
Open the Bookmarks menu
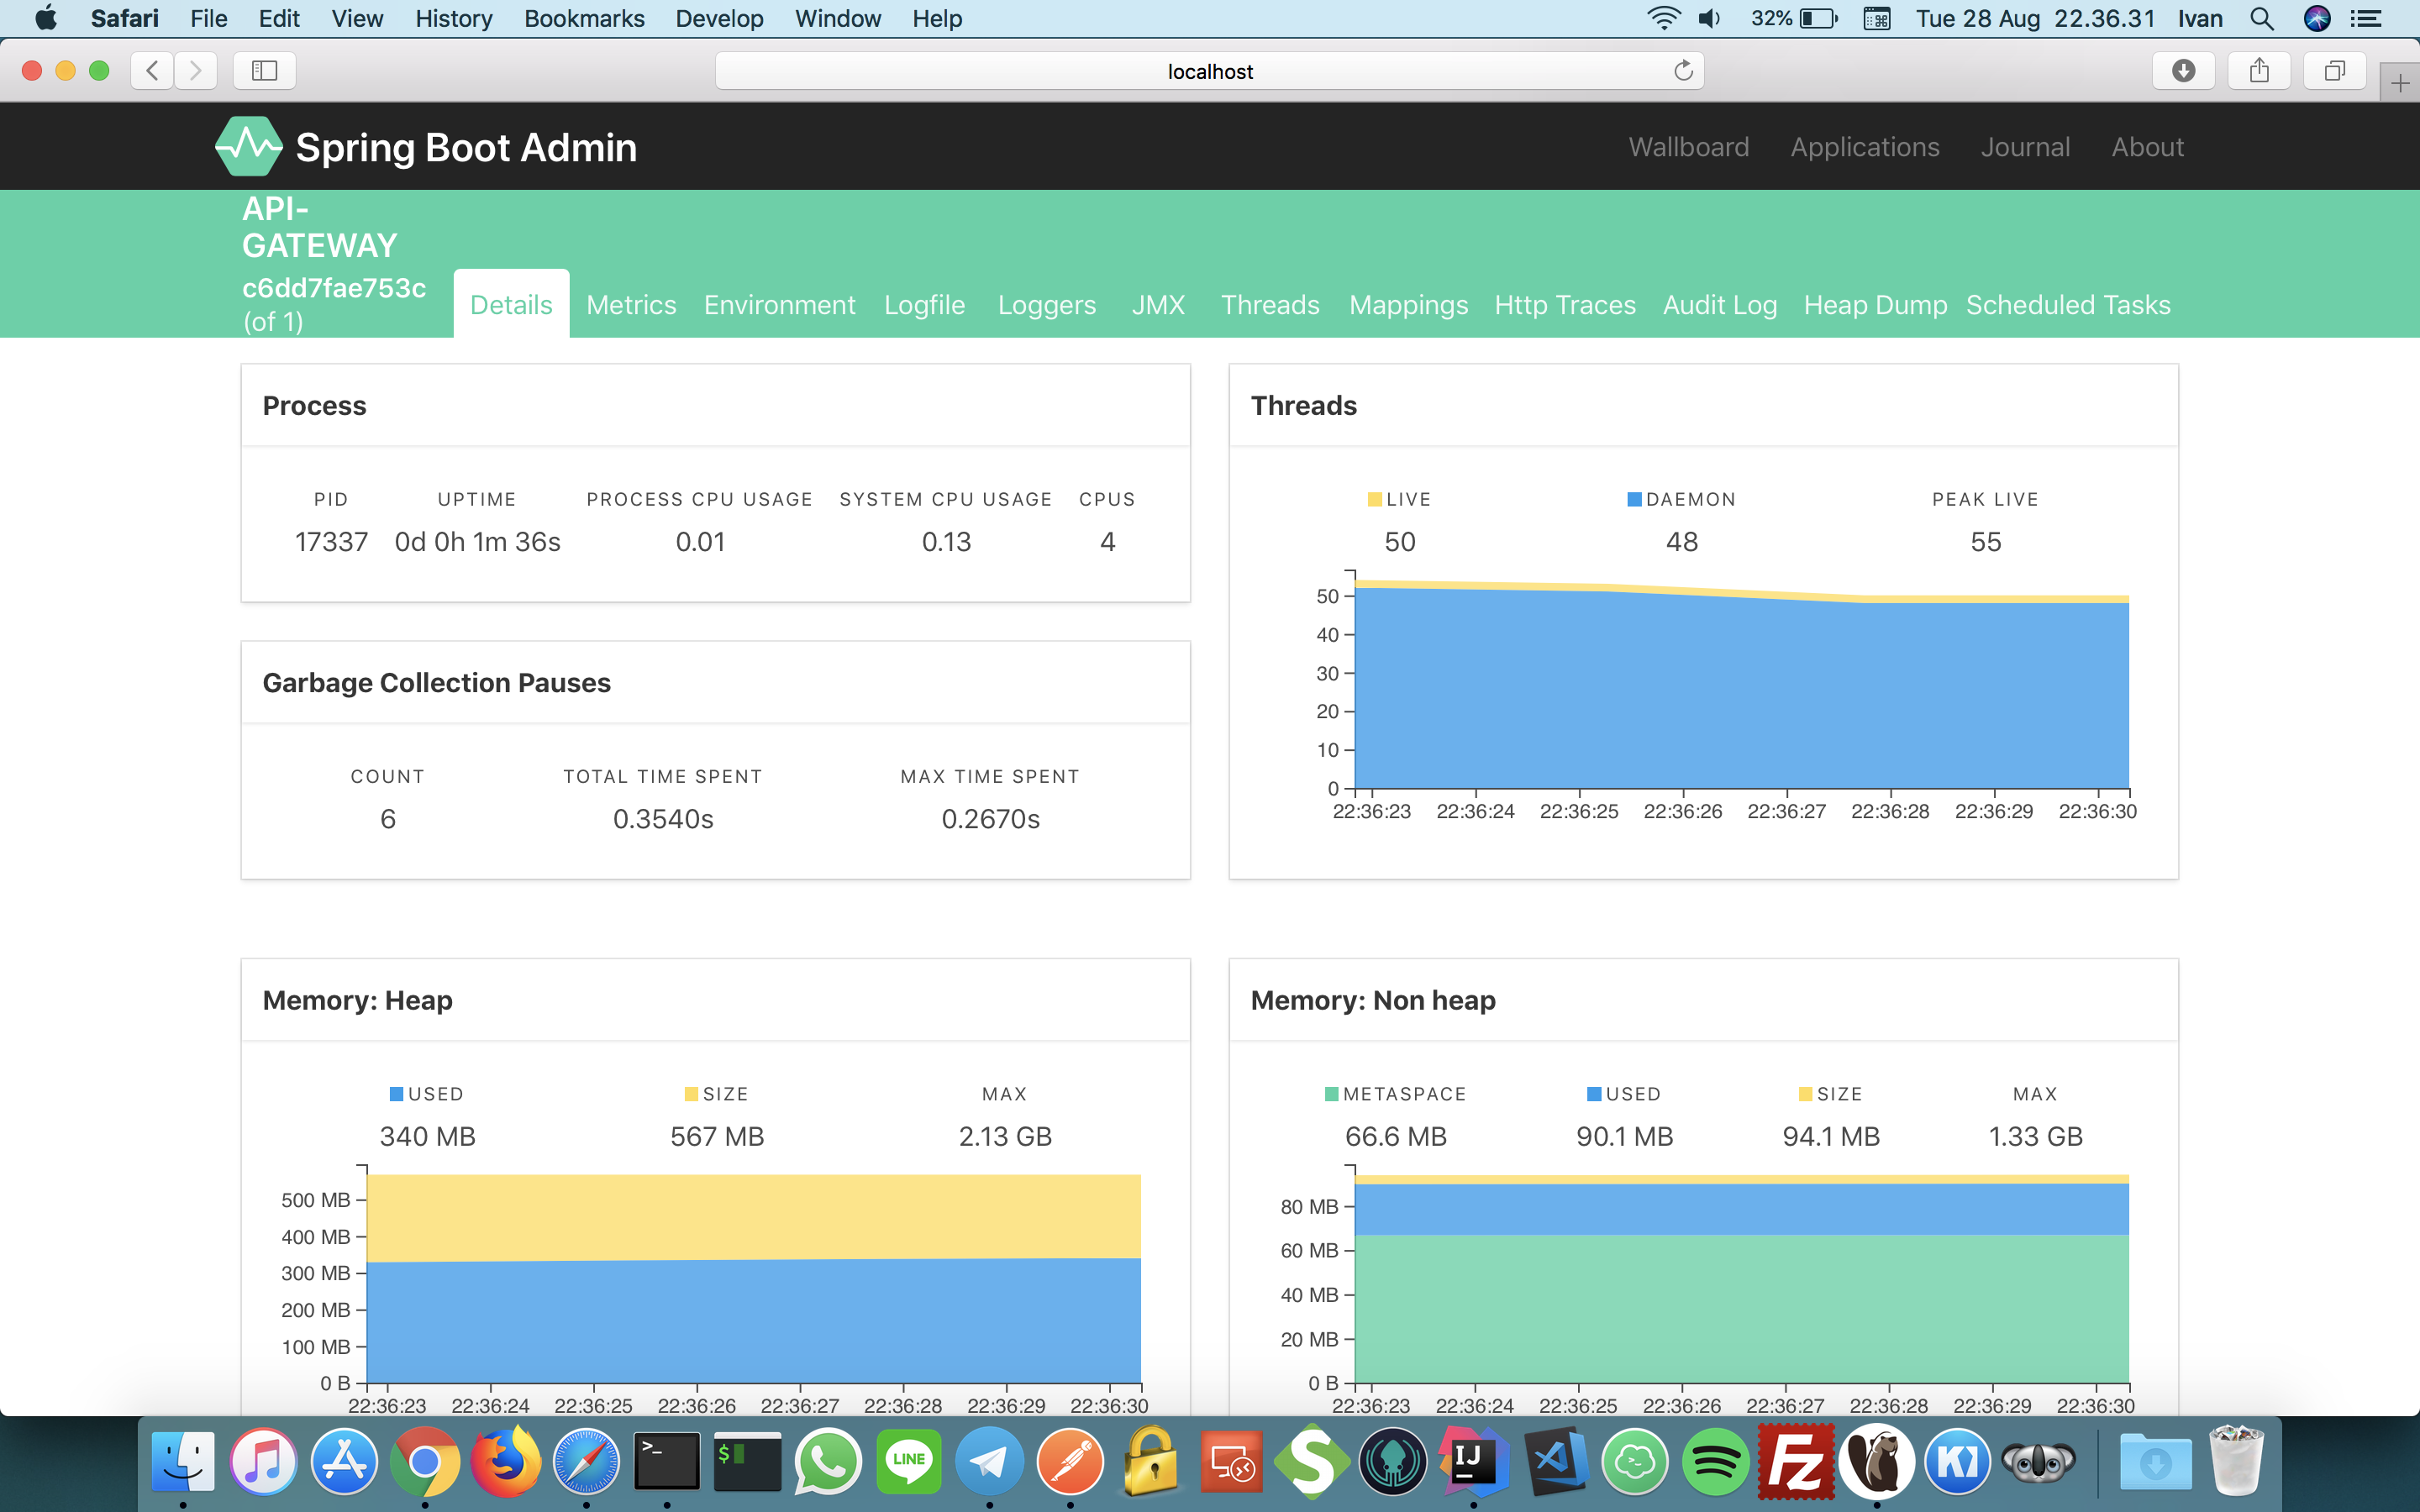click(584, 18)
